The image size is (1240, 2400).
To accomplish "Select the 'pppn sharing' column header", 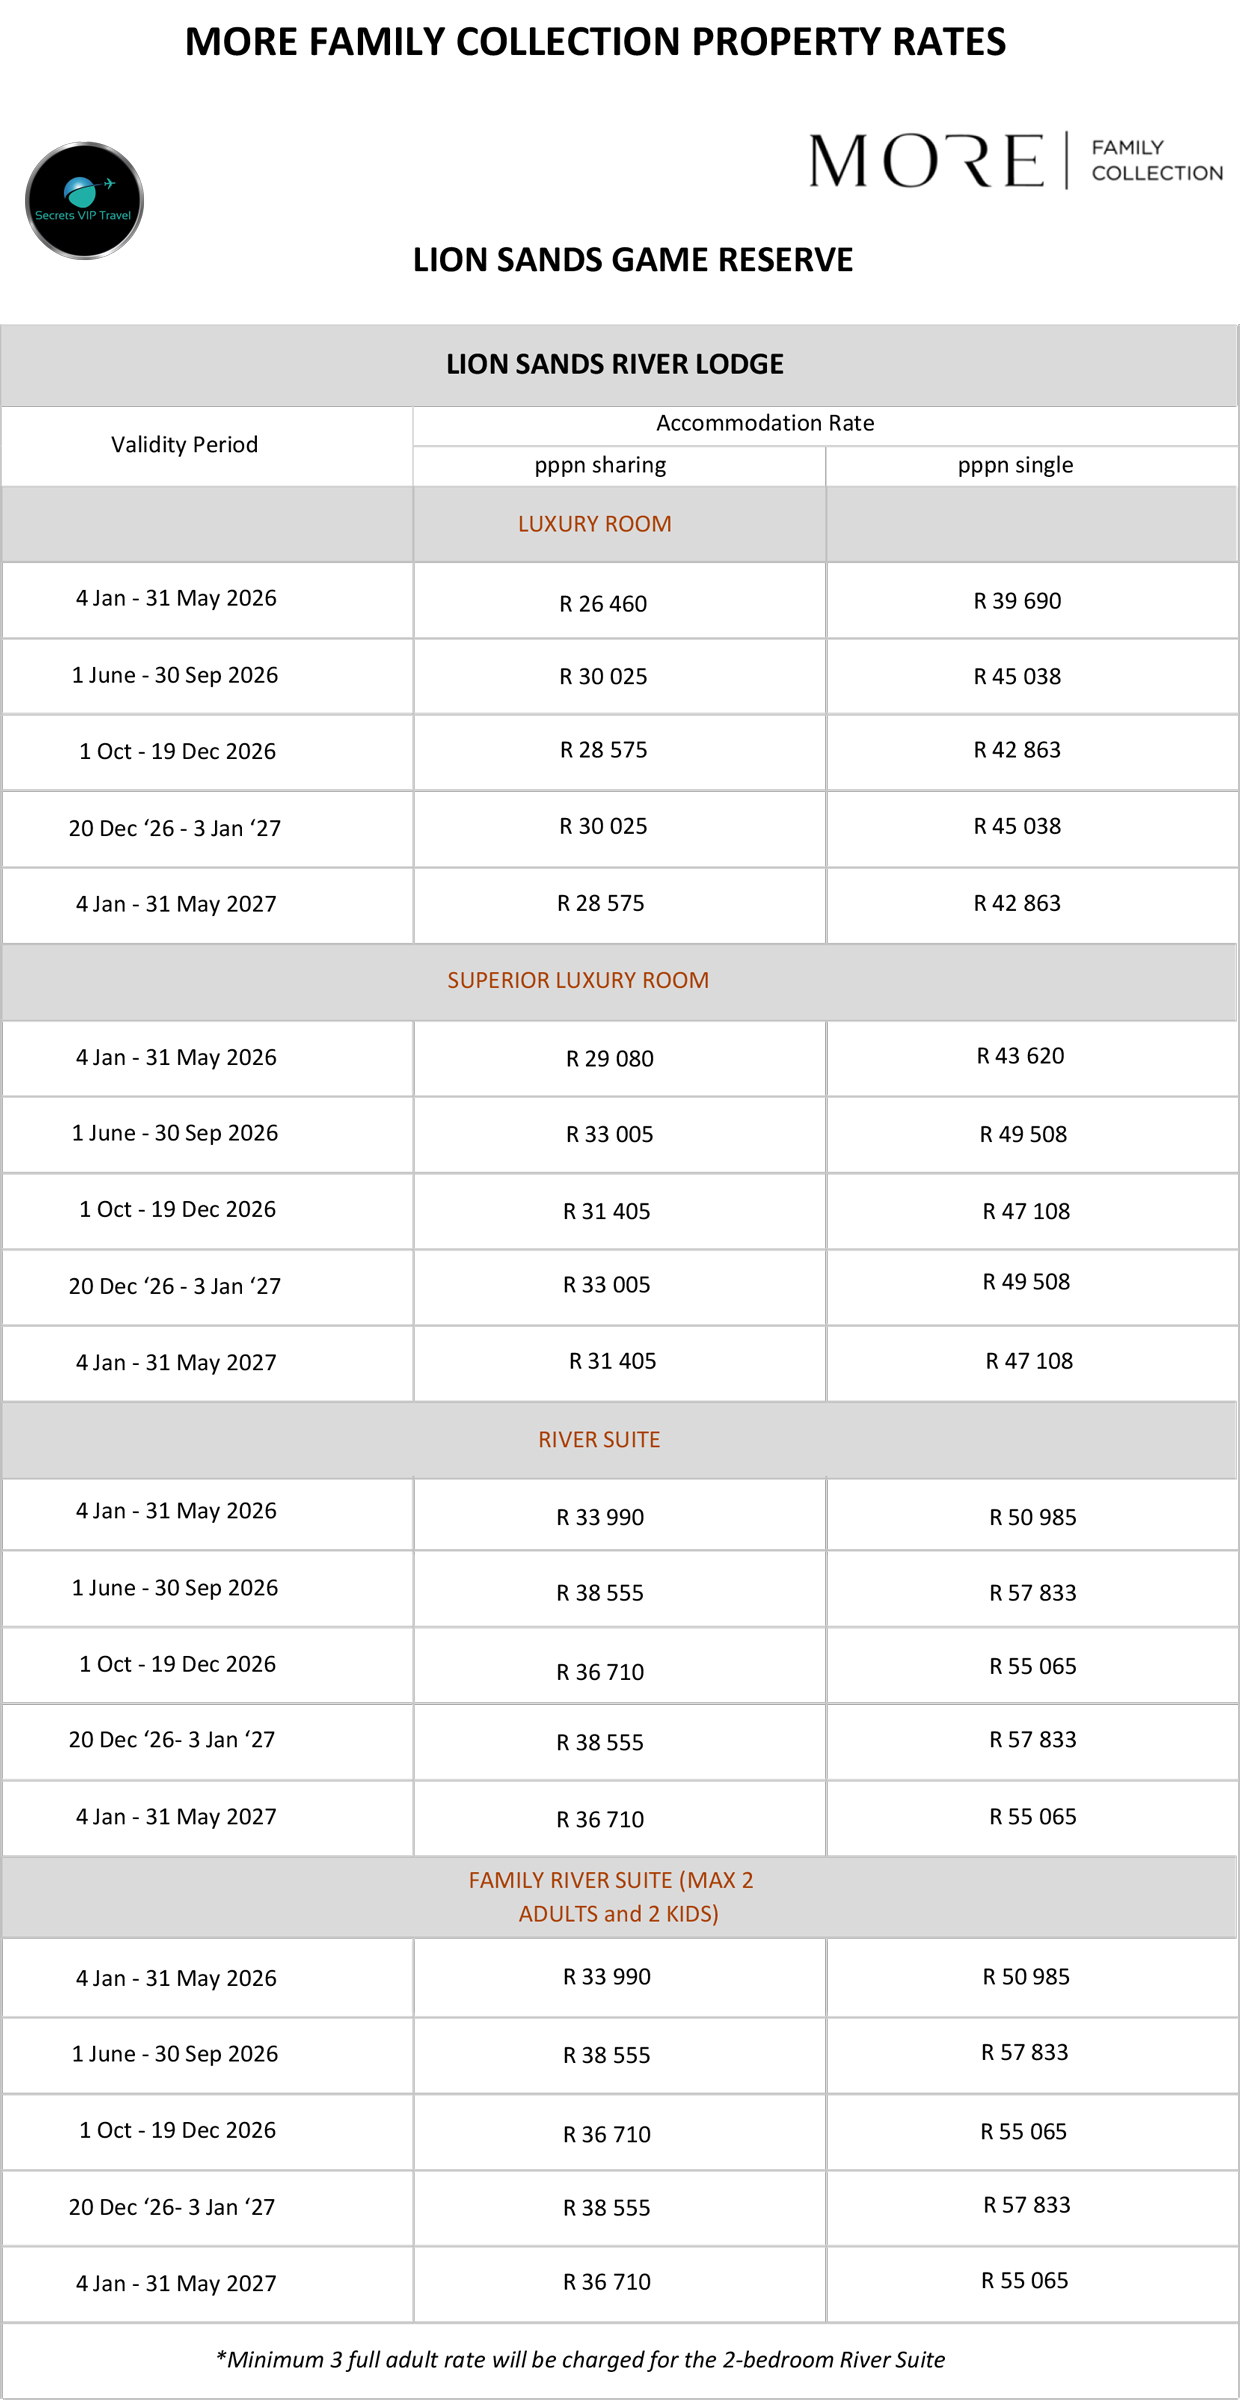I will coord(600,465).
